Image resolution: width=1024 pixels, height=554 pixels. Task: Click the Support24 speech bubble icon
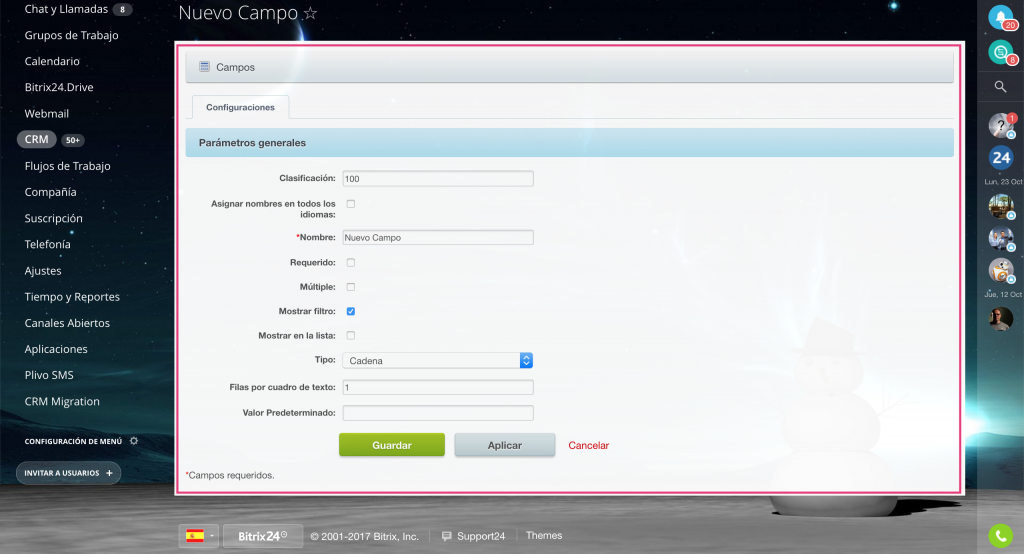tap(447, 536)
